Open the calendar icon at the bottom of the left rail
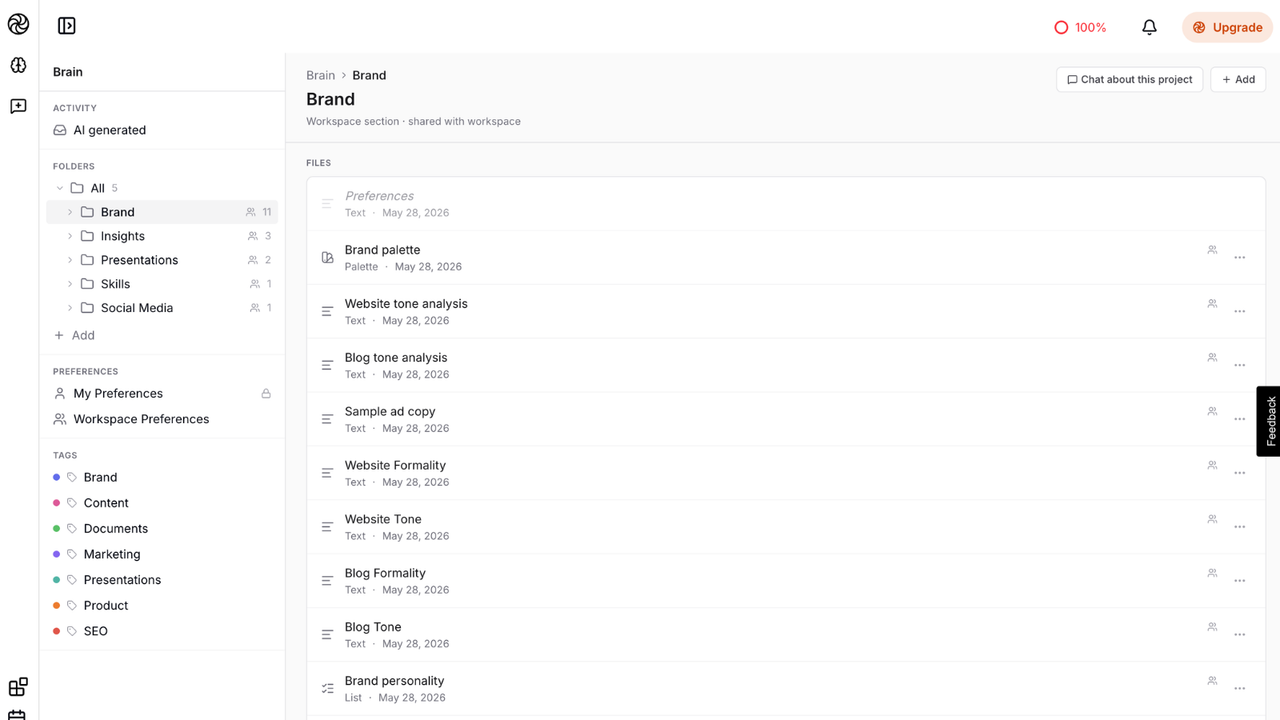 point(18,714)
